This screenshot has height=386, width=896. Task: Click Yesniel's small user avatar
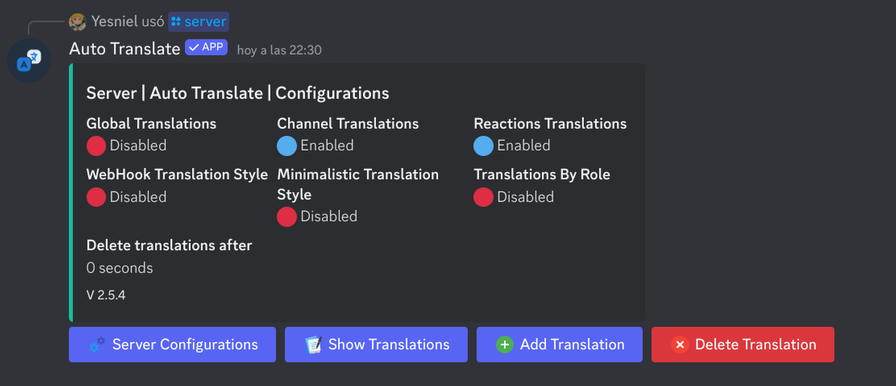pos(77,22)
